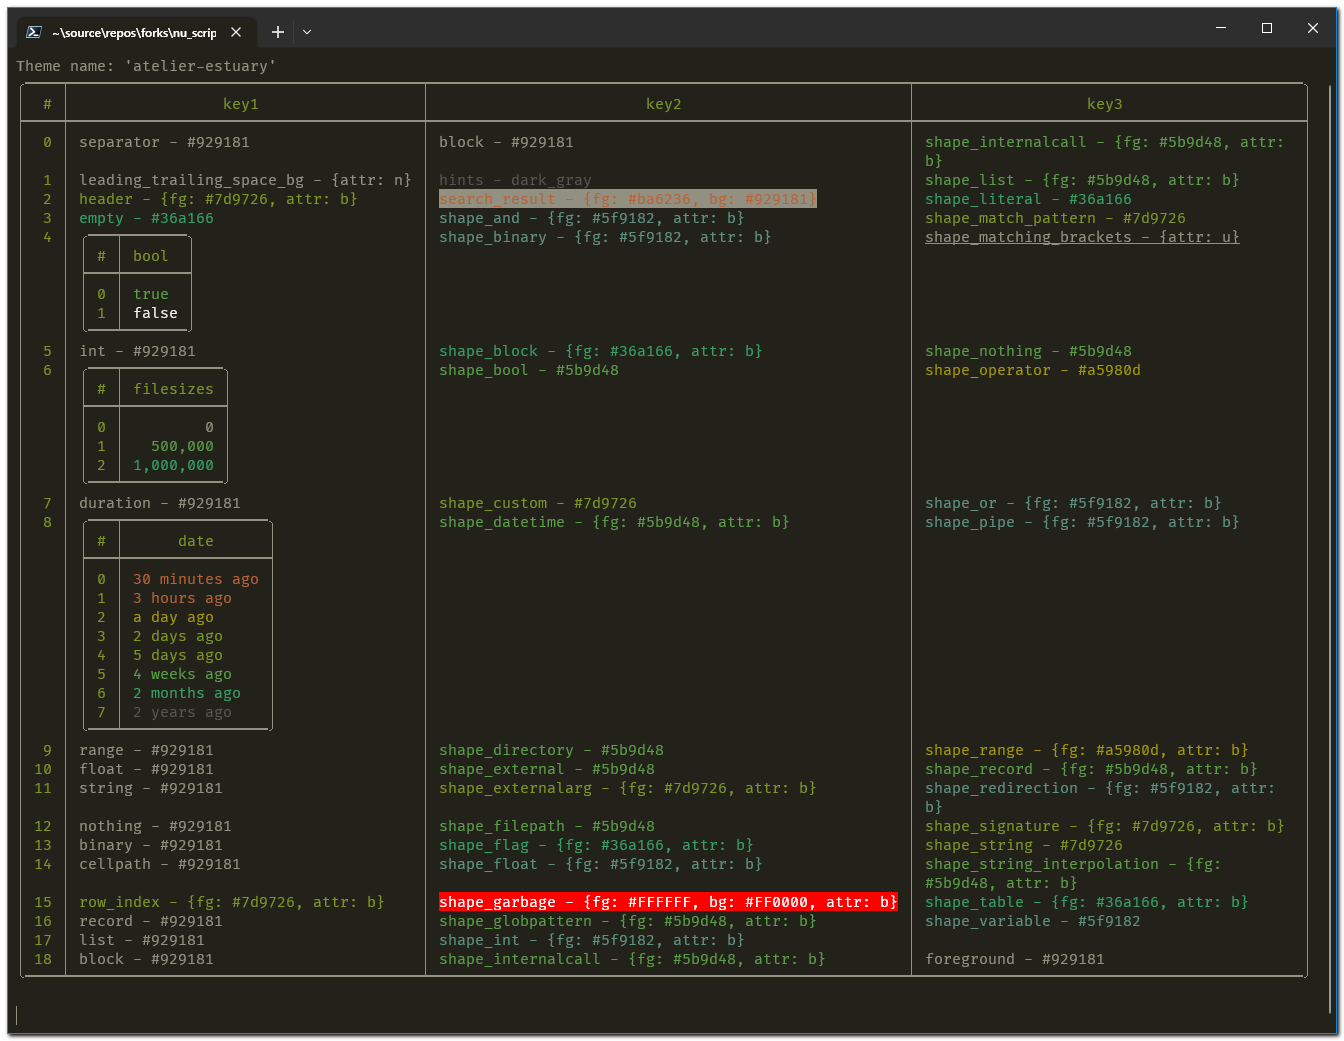This screenshot has height=1041, width=1344.
Task: Click the '2 months ago' date row
Action: [x=187, y=693]
